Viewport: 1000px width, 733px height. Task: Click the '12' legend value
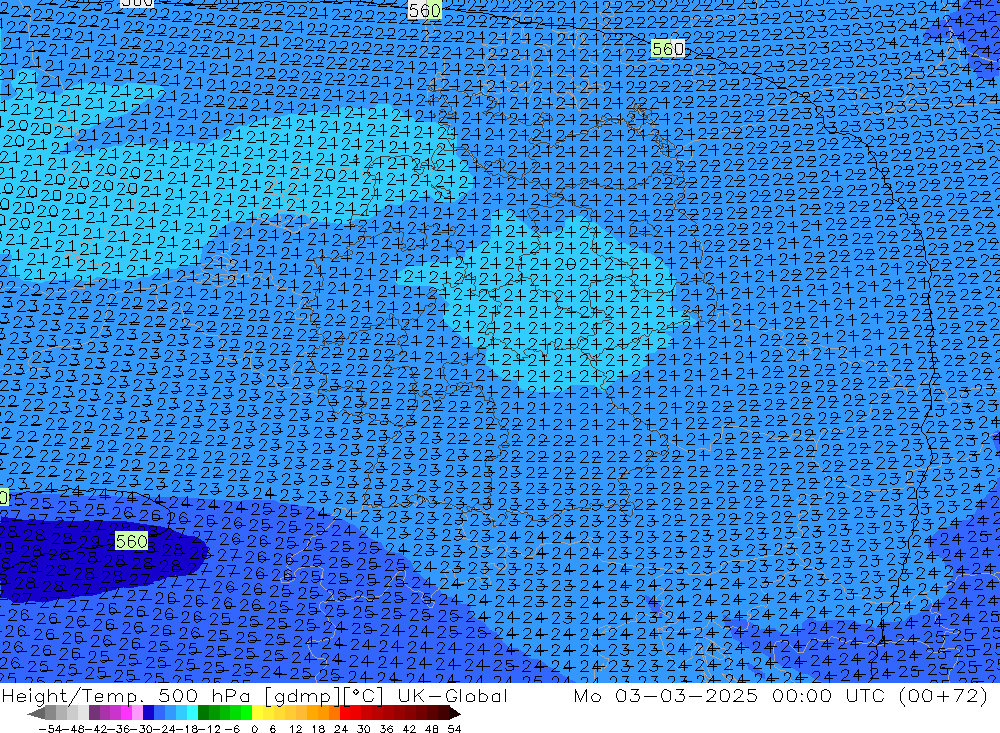coord(295,729)
